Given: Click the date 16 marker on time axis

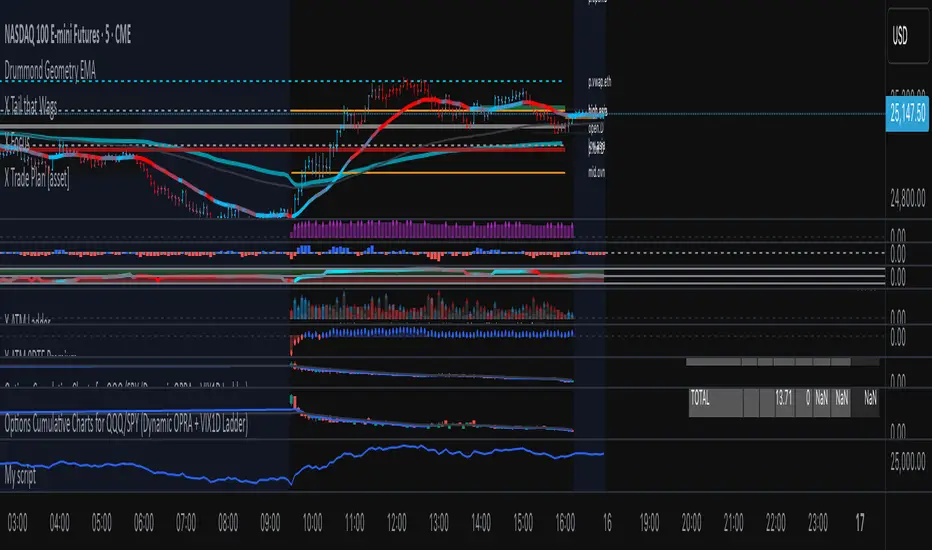Looking at the screenshot, I should click(607, 523).
